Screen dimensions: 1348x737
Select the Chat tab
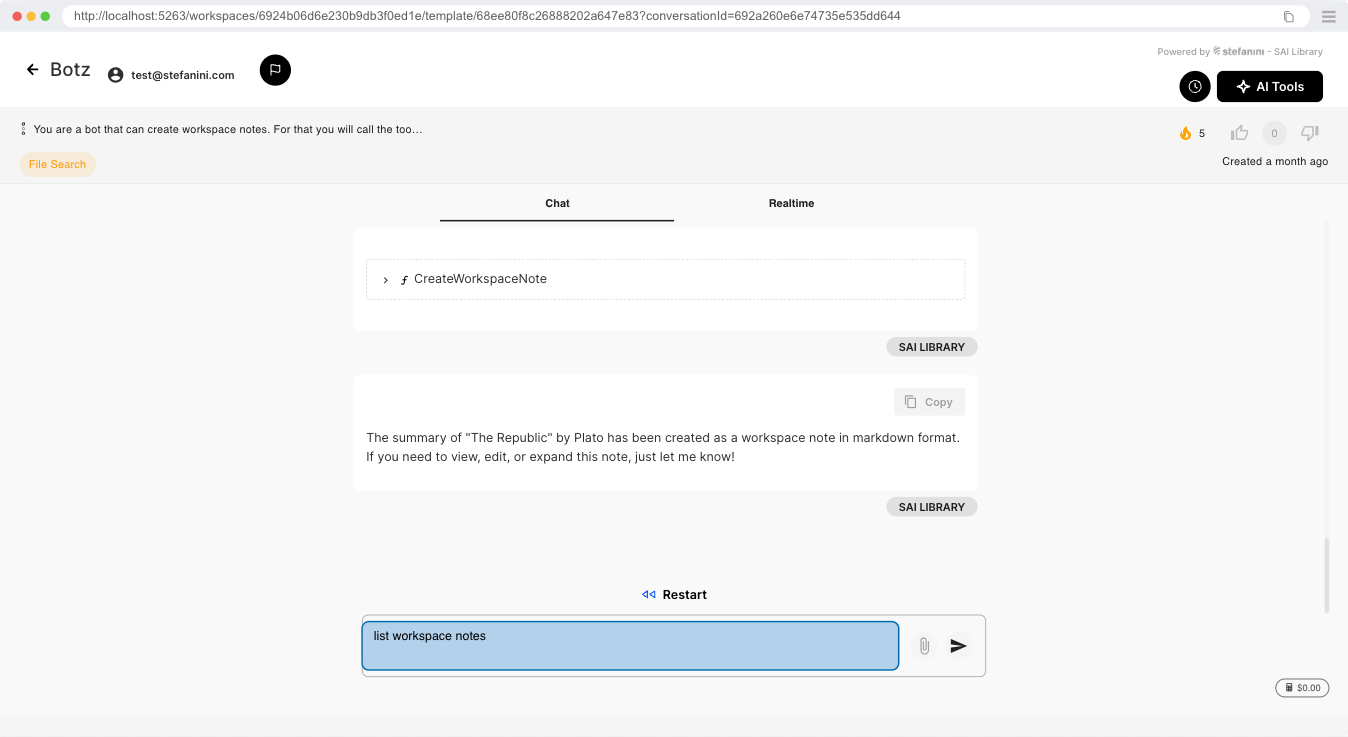click(557, 203)
